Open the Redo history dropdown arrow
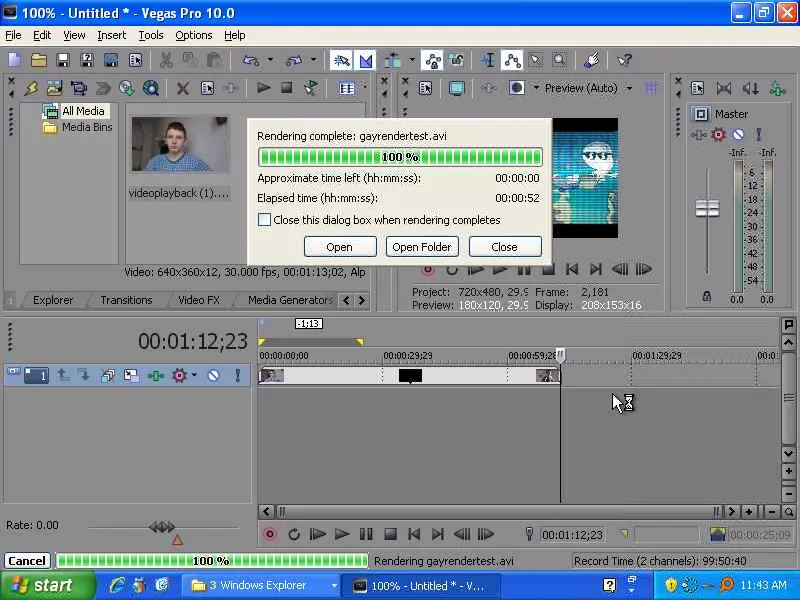800x600 pixels. [314, 60]
